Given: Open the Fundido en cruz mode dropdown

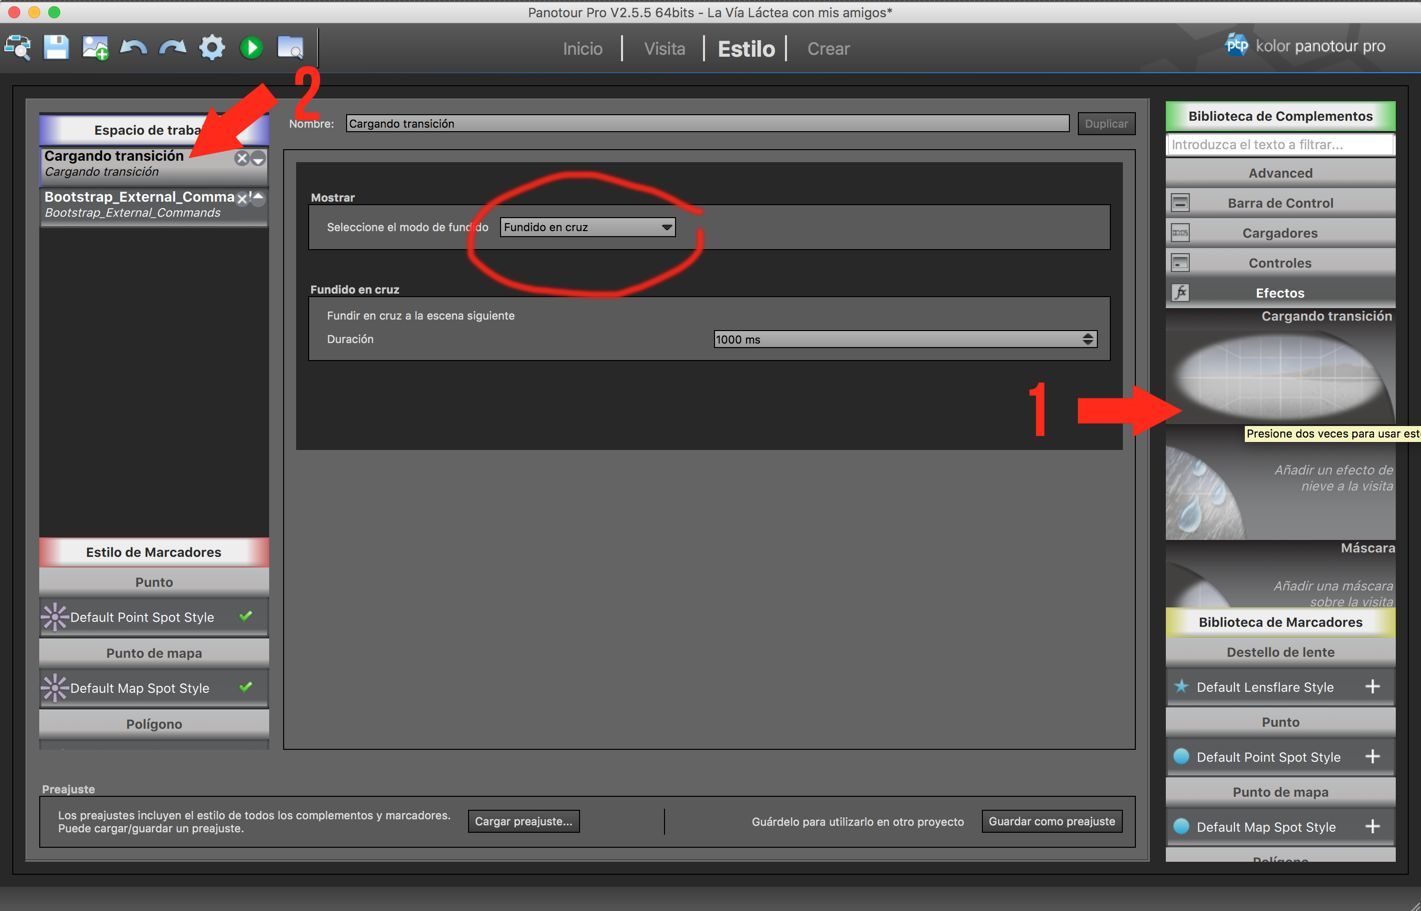Looking at the screenshot, I should tap(588, 227).
